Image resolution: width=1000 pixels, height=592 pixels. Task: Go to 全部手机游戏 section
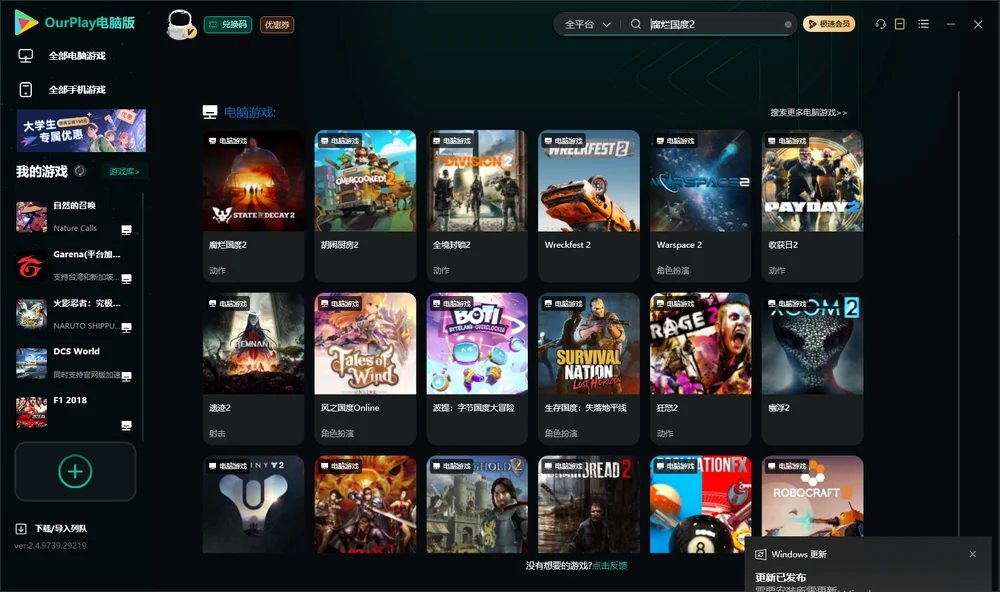tap(62, 90)
